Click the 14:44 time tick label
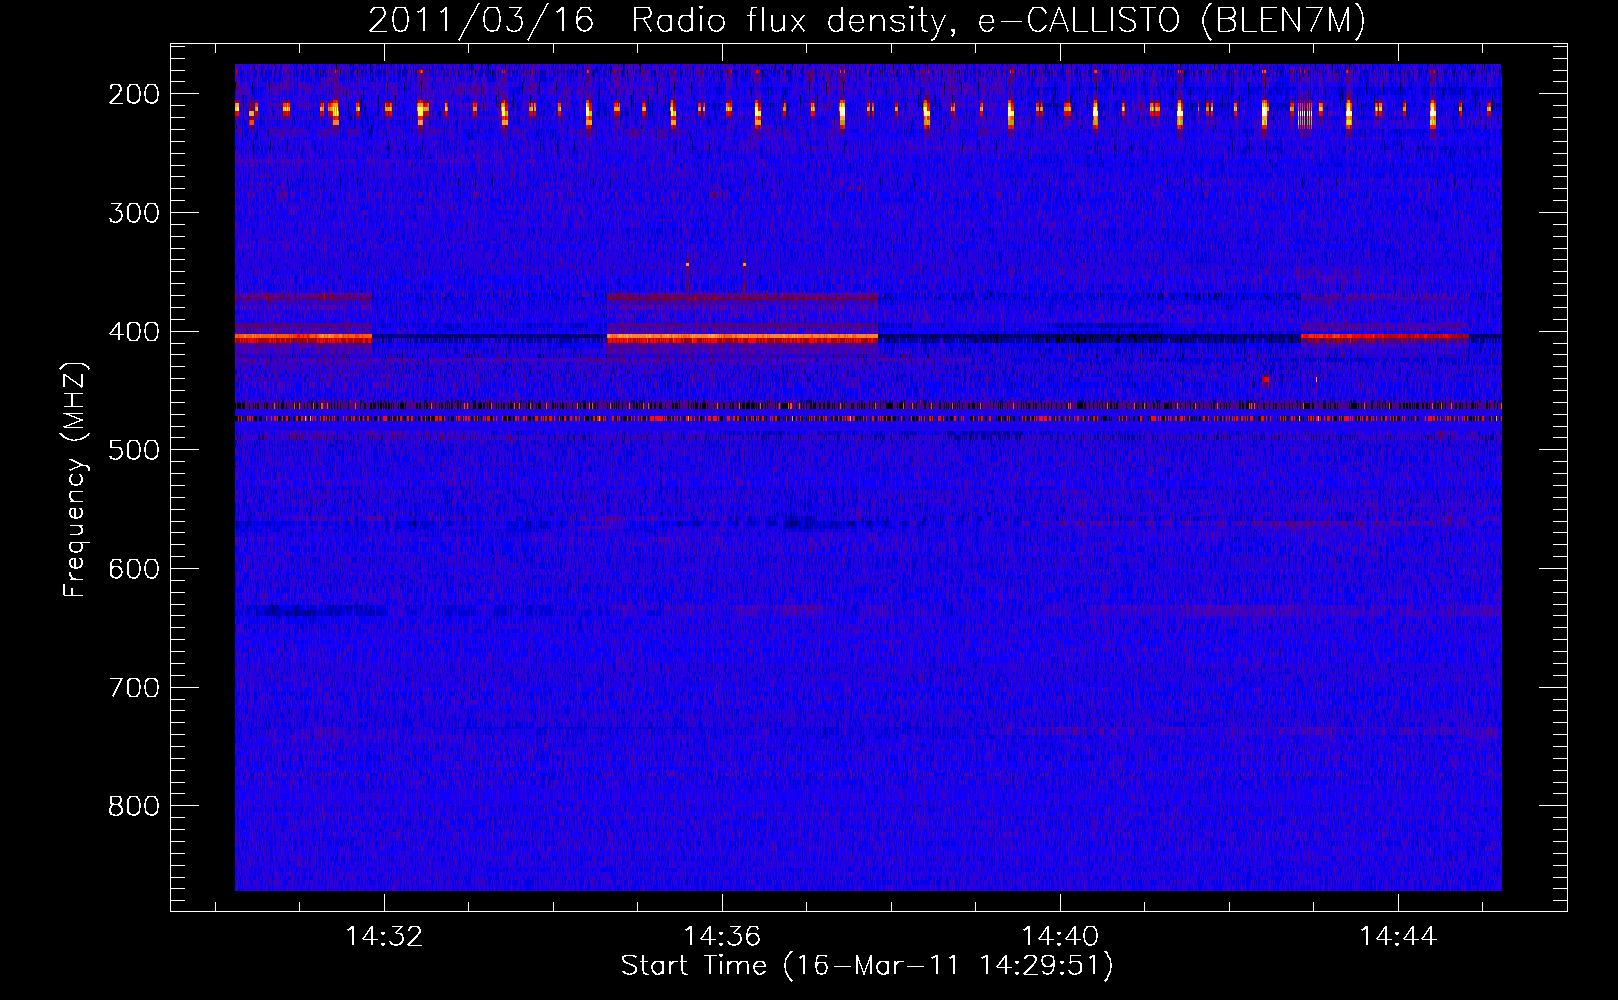The image size is (1618, 1000). [x=1398, y=937]
